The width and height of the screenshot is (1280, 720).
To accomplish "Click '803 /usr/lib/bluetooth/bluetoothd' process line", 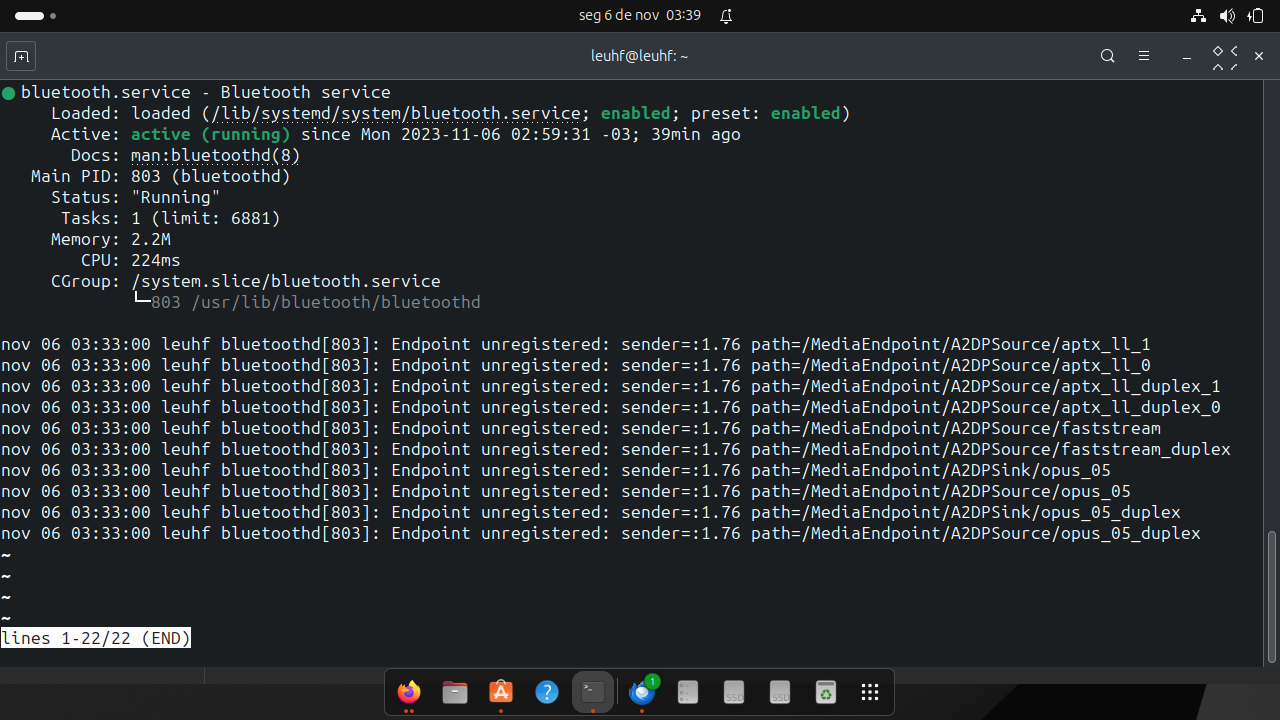I will point(316,302).
